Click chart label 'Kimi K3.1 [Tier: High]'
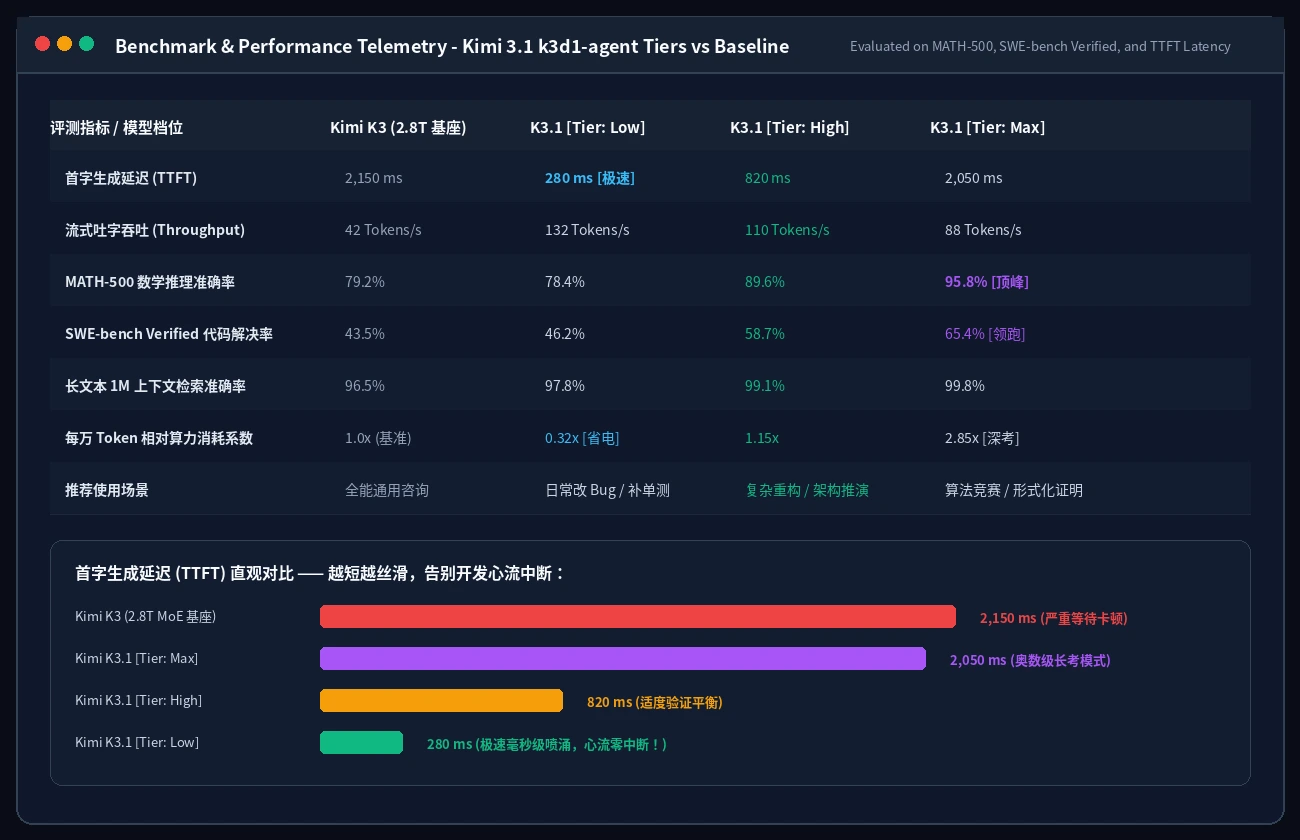The width and height of the screenshot is (1300, 840). click(x=138, y=700)
